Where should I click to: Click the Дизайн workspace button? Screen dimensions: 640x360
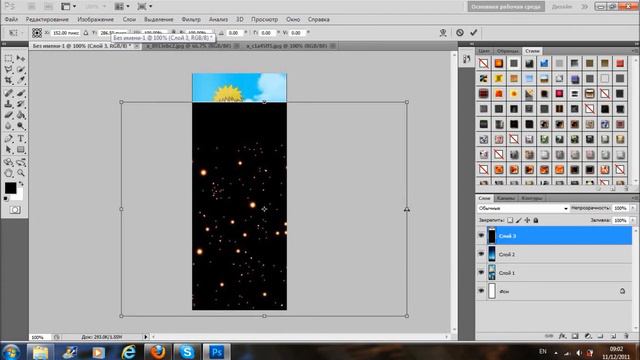(x=562, y=7)
